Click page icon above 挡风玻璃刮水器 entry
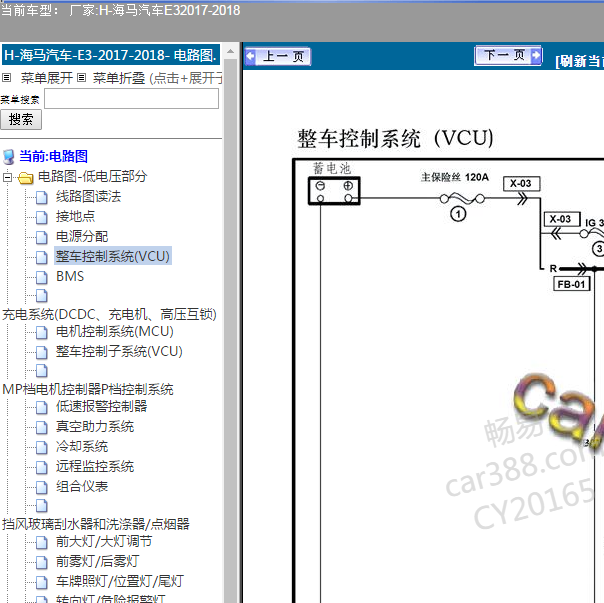Image resolution: width=604 pixels, height=603 pixels. coord(42,506)
